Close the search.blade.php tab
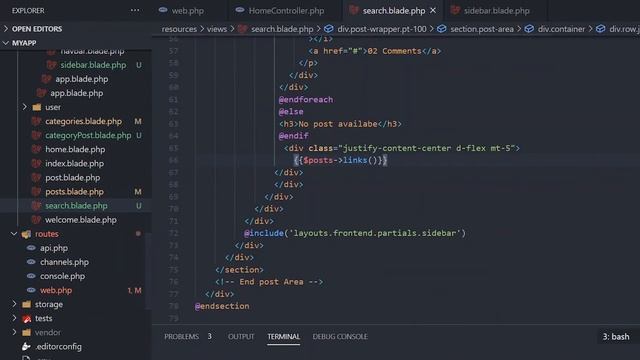This screenshot has width=640, height=360. coord(433,11)
